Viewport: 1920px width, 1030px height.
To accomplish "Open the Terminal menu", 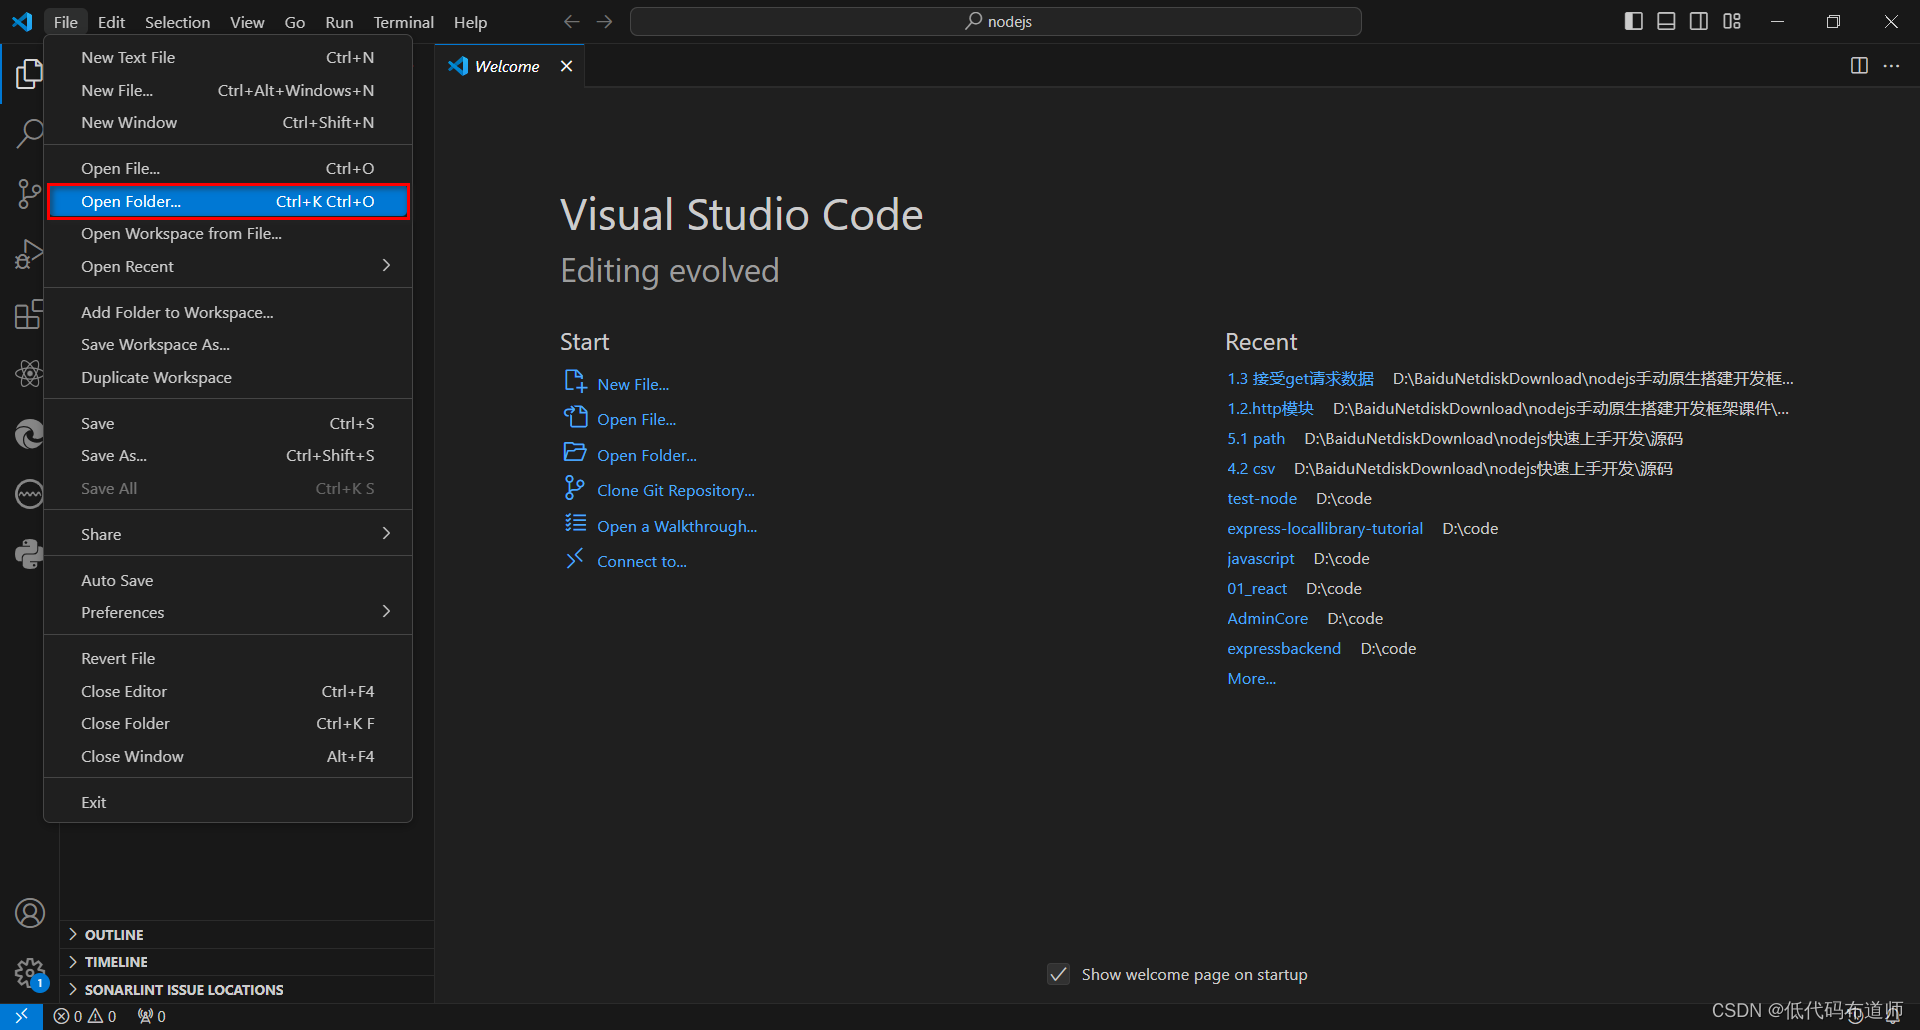I will (x=403, y=22).
